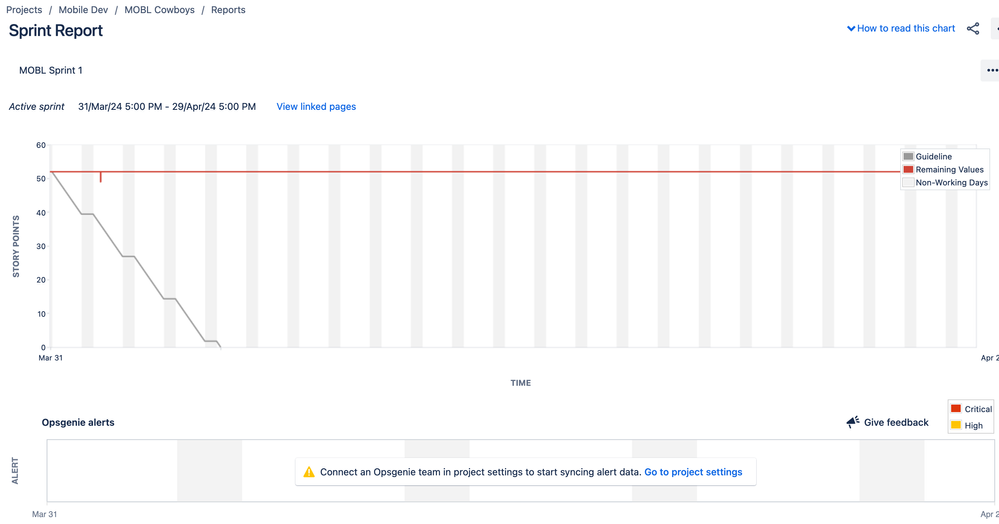
Task: Click the red Remaining Values legend swatch
Action: pos(908,170)
